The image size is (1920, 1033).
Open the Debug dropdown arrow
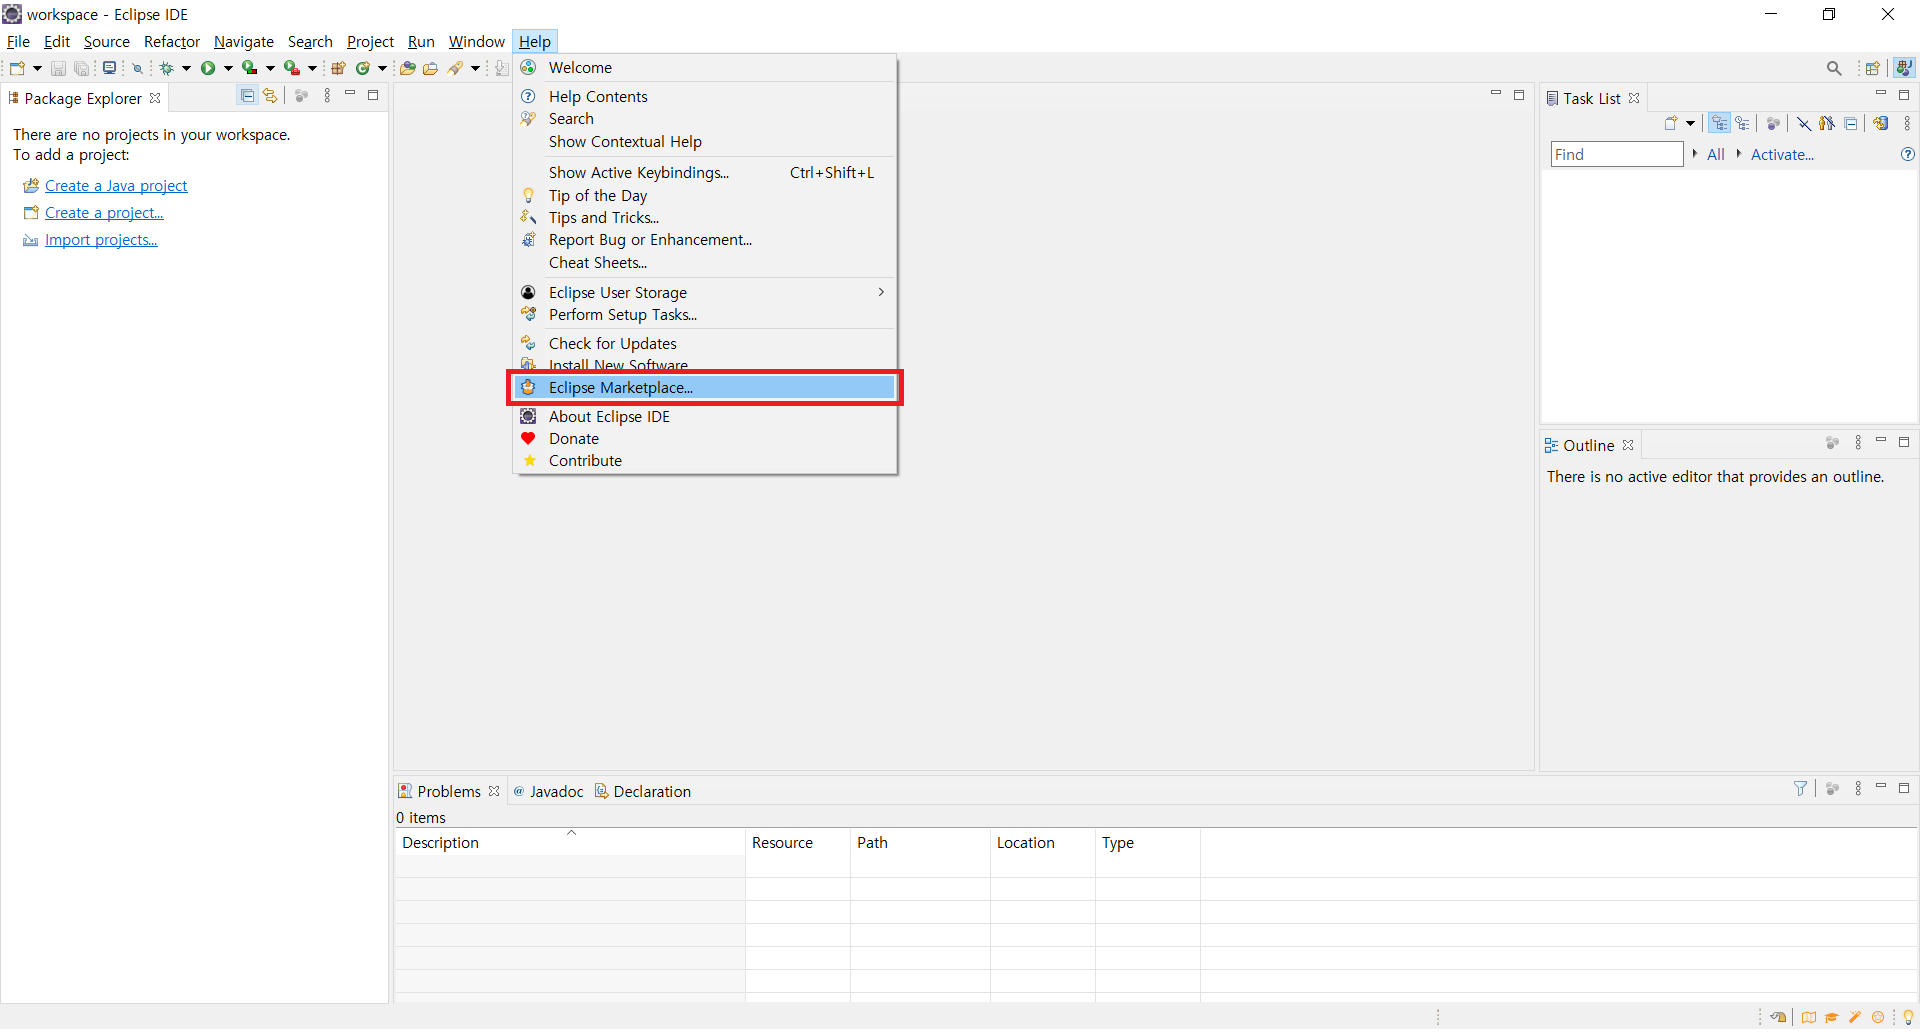pyautogui.click(x=186, y=68)
